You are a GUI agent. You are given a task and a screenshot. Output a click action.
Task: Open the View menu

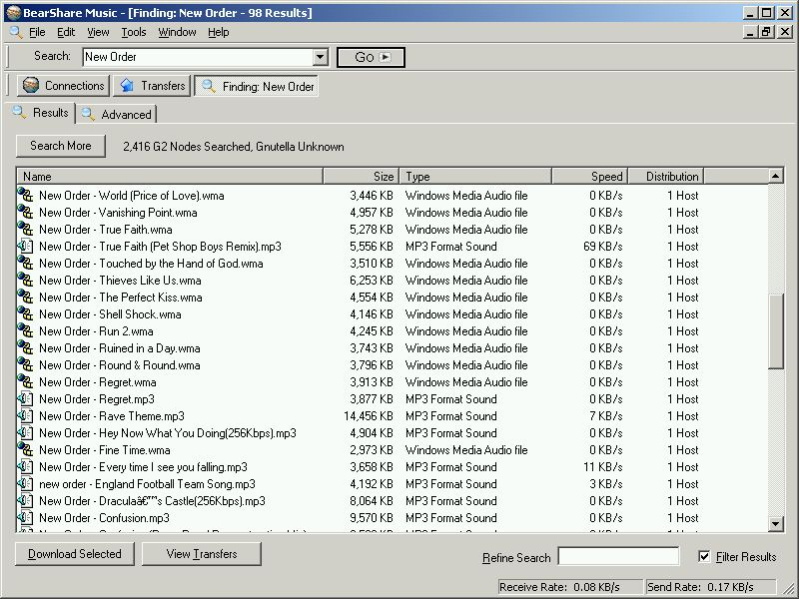click(x=98, y=32)
